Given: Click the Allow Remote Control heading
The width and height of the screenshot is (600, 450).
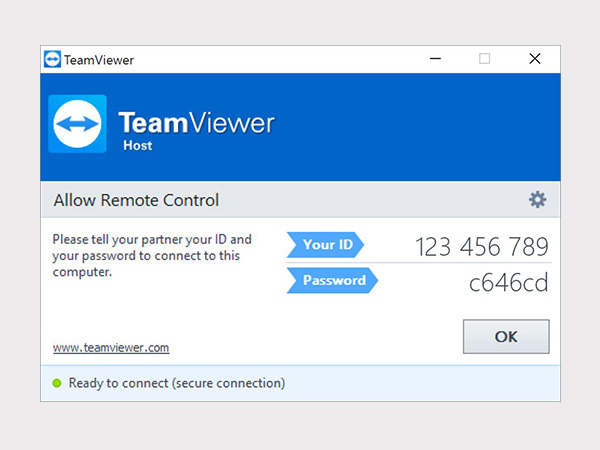Looking at the screenshot, I should [136, 200].
